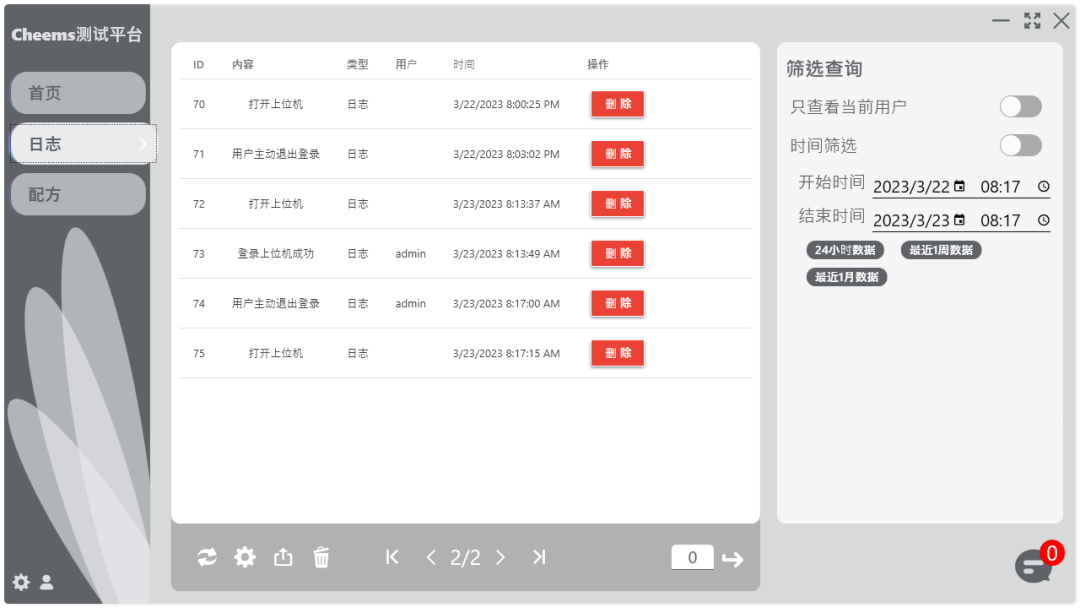The width and height of the screenshot is (1080, 608).
Task: Open system settings gear in sidebar corner
Action: (21, 582)
